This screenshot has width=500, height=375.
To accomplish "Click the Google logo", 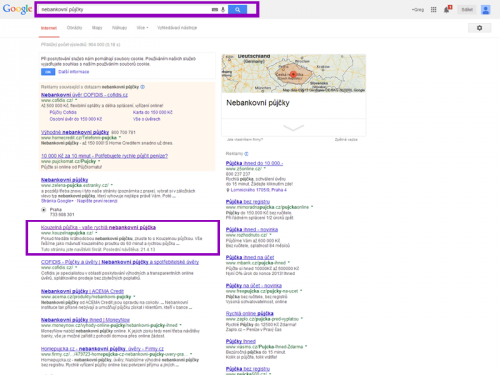I will click(x=17, y=9).
